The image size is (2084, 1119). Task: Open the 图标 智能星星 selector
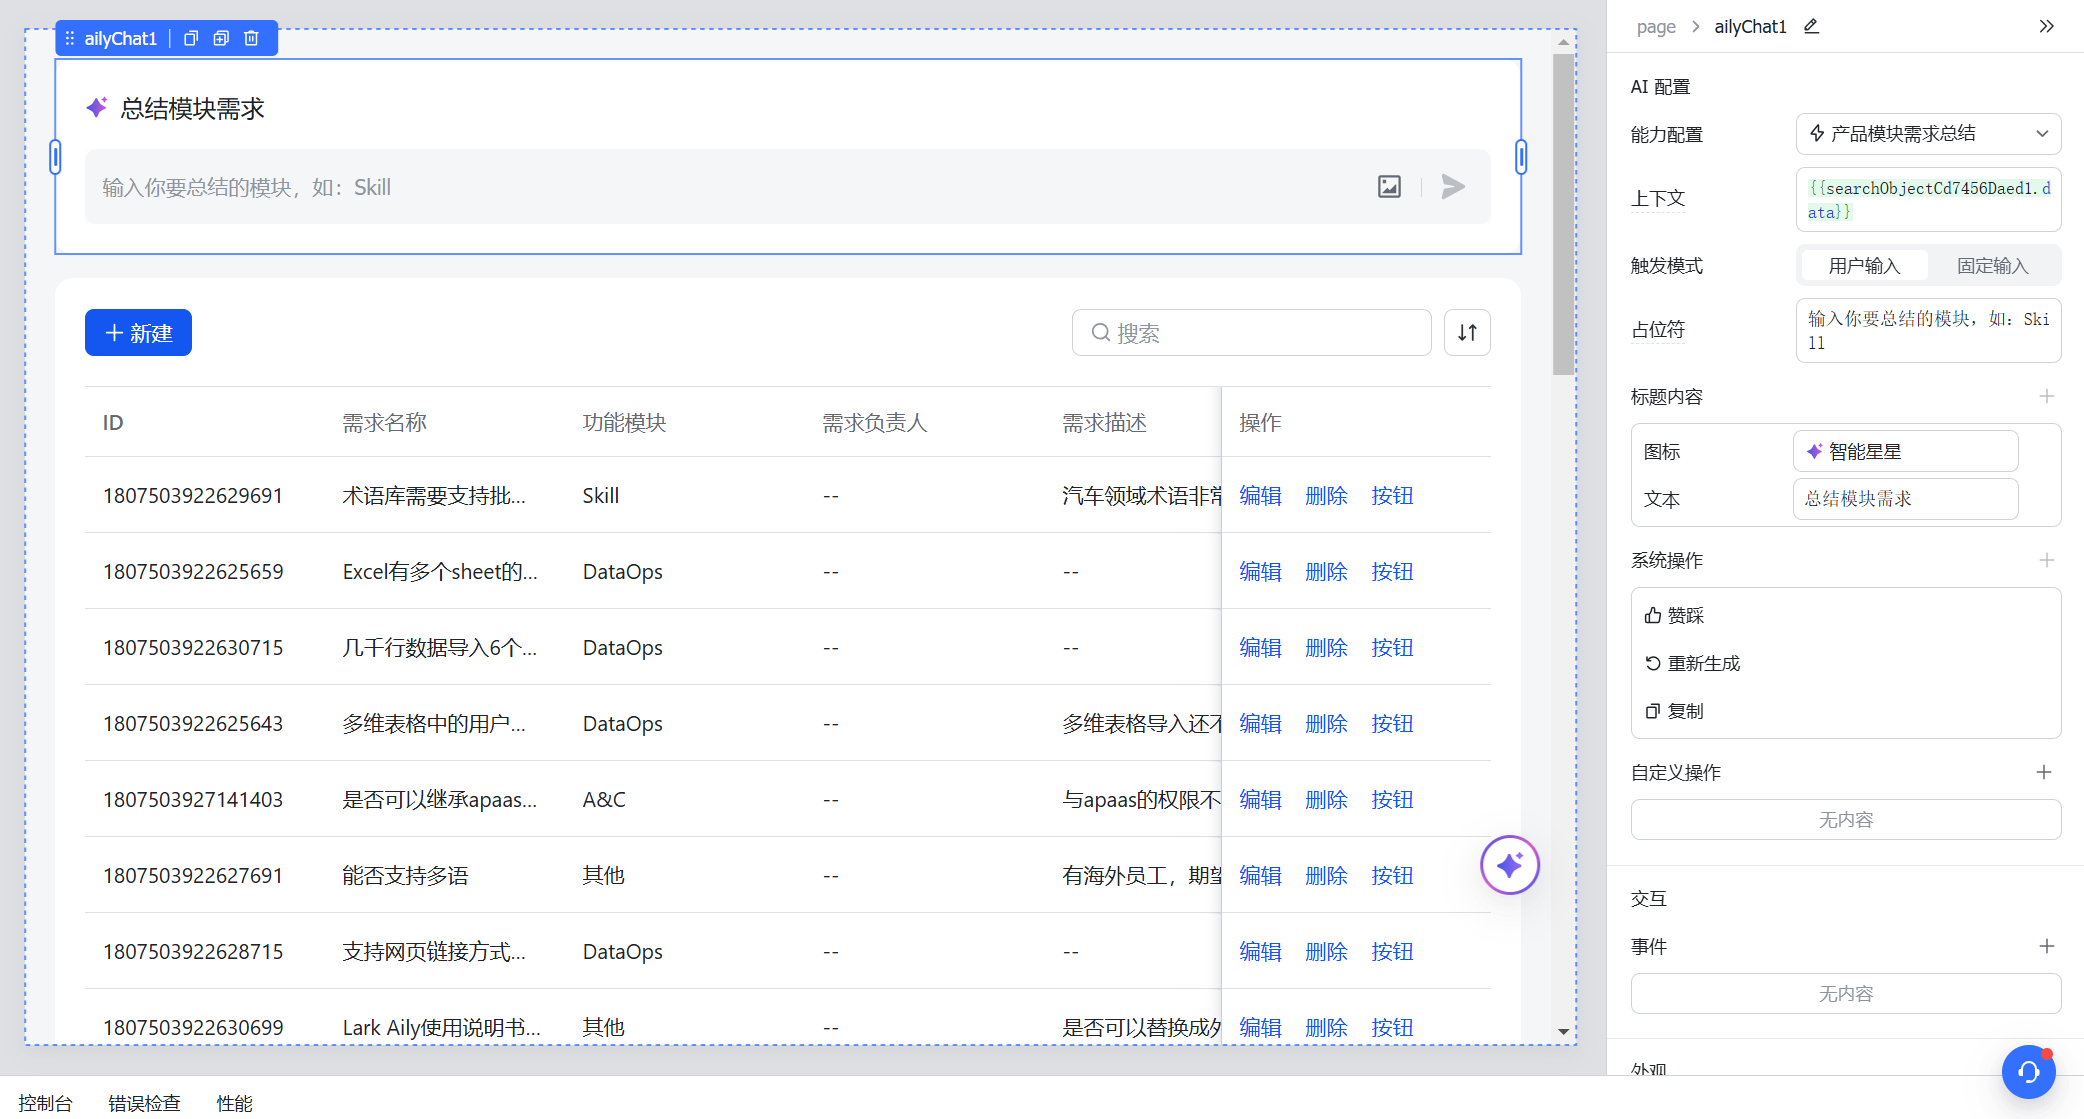click(1905, 451)
